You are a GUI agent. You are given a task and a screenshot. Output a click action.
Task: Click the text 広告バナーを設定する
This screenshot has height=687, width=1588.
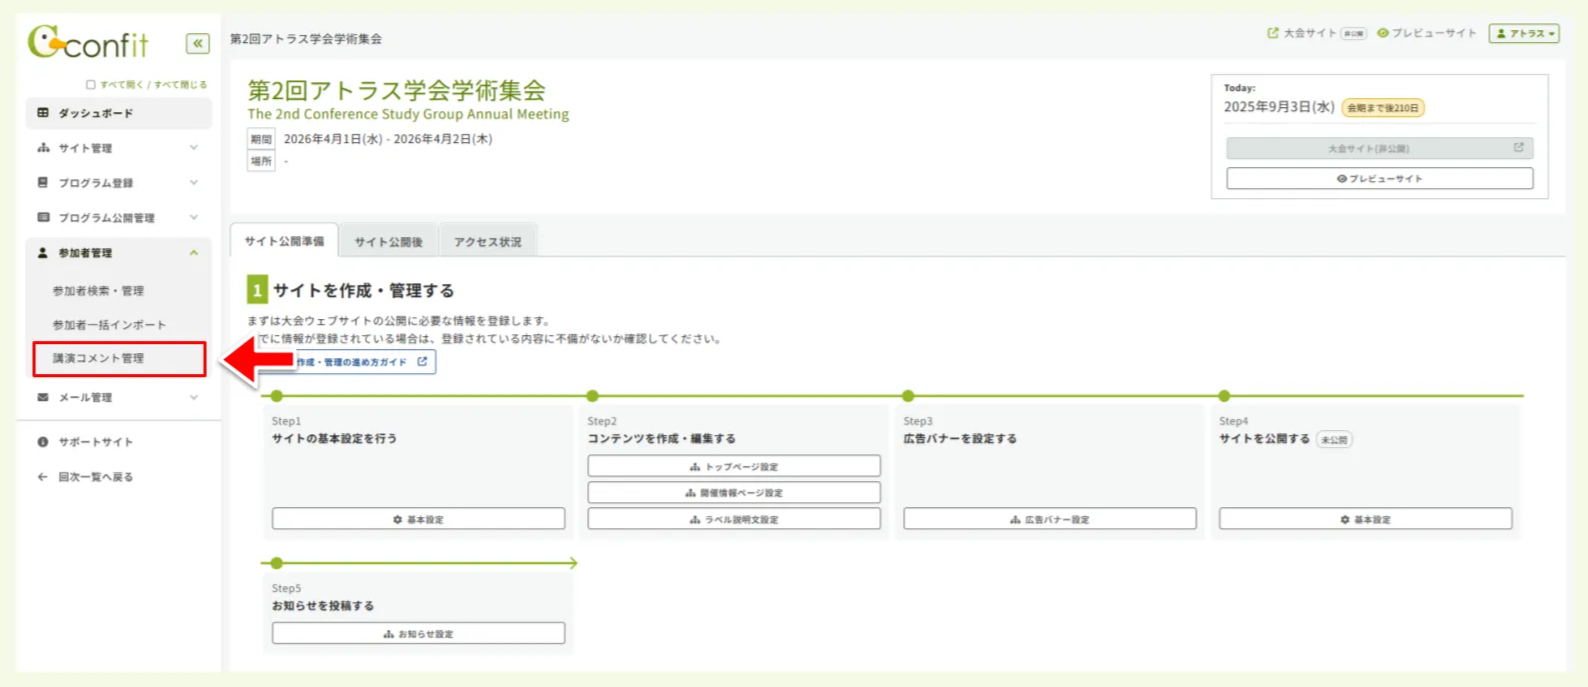(960, 439)
